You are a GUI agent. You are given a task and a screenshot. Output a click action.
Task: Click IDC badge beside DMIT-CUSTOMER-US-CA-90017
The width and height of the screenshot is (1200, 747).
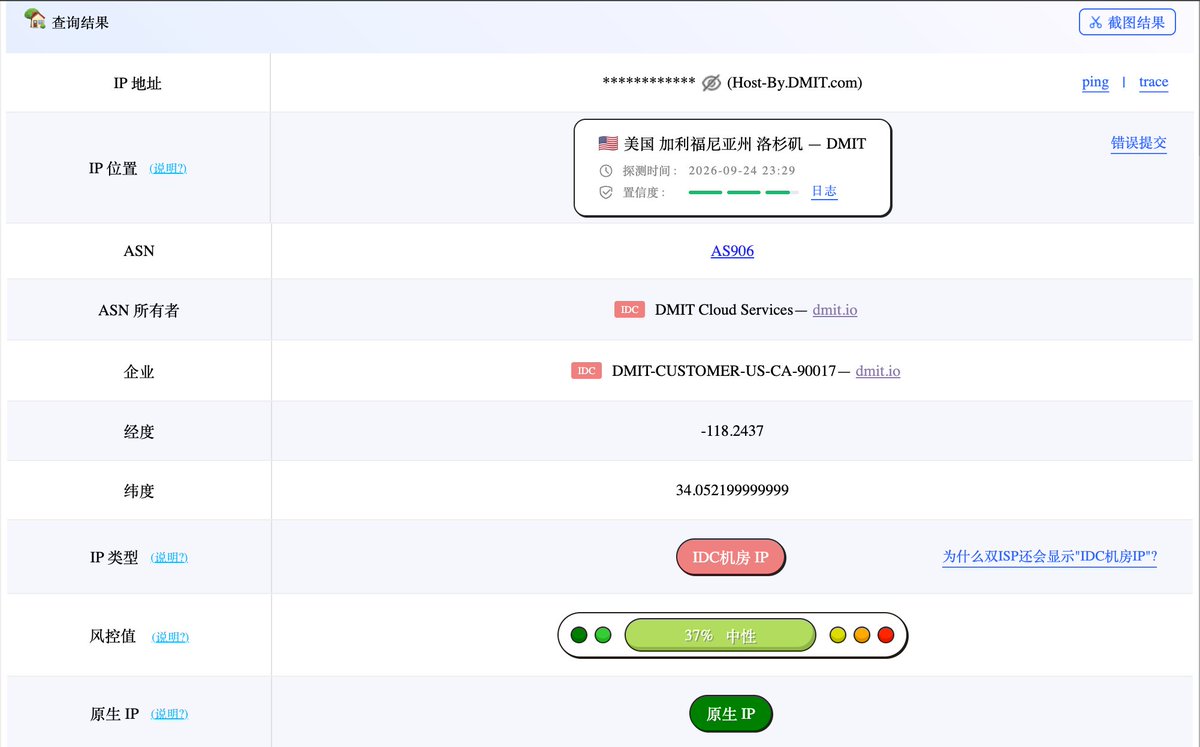pos(587,371)
